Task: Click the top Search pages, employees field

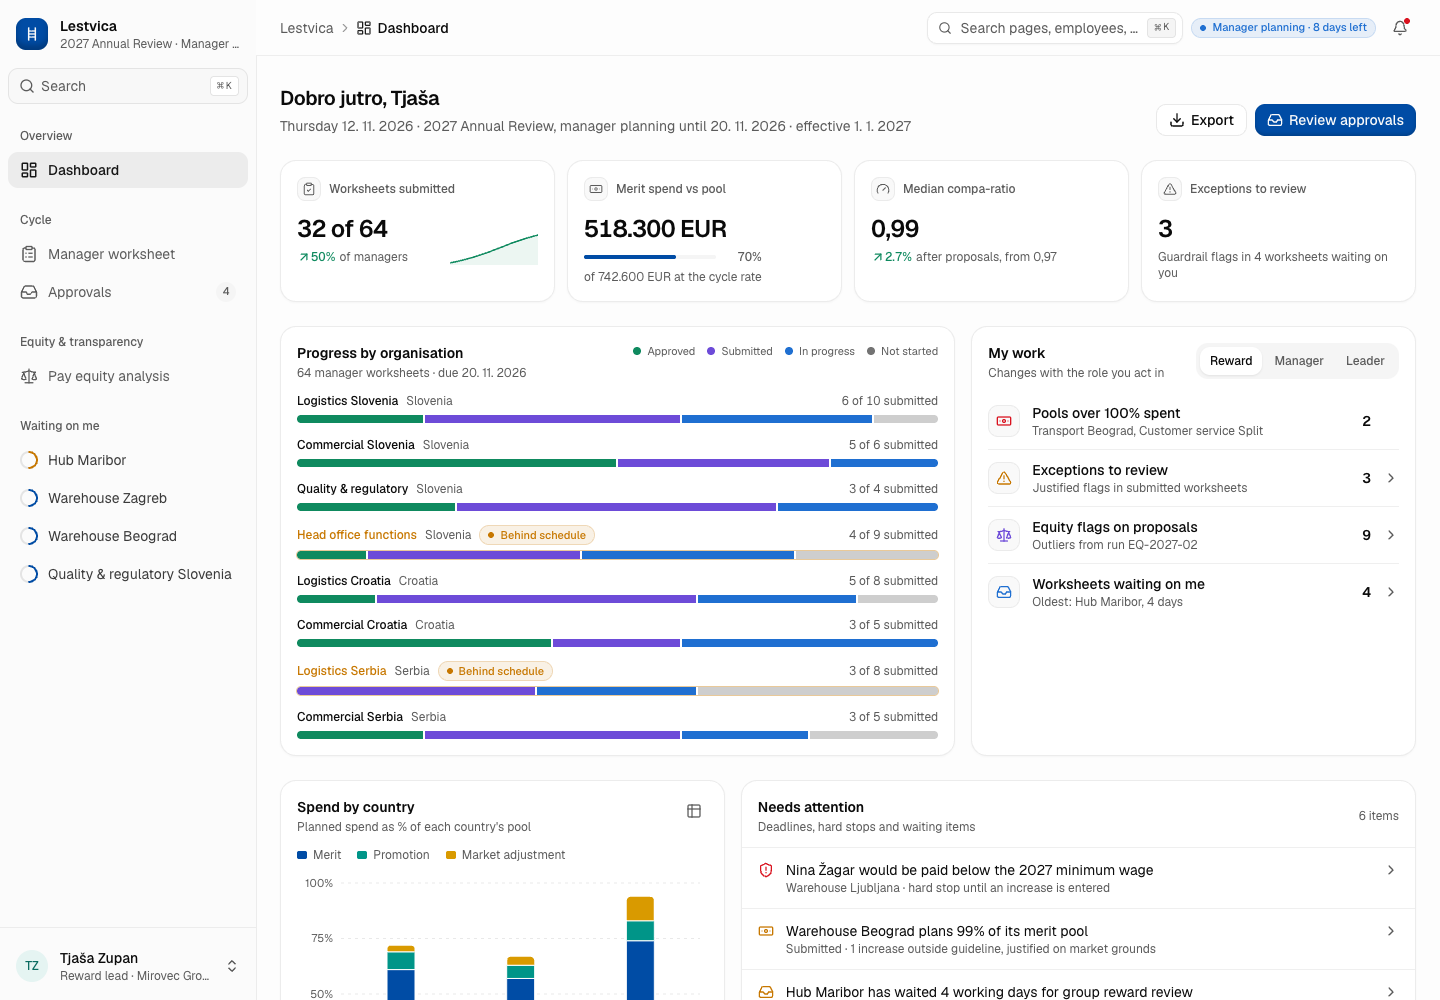Action: point(1055,28)
